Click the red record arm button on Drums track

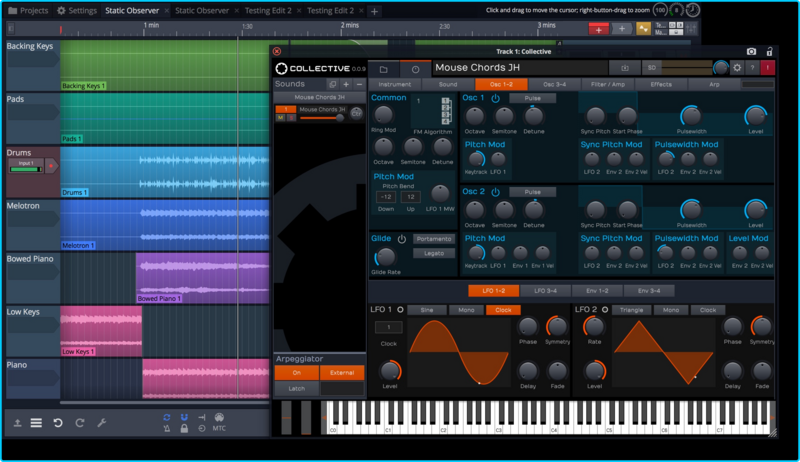click(x=51, y=166)
